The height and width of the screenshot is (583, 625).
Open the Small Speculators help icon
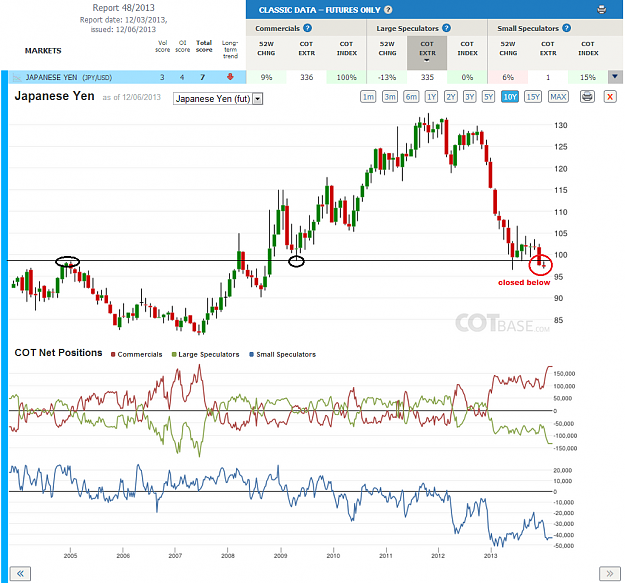(566, 28)
